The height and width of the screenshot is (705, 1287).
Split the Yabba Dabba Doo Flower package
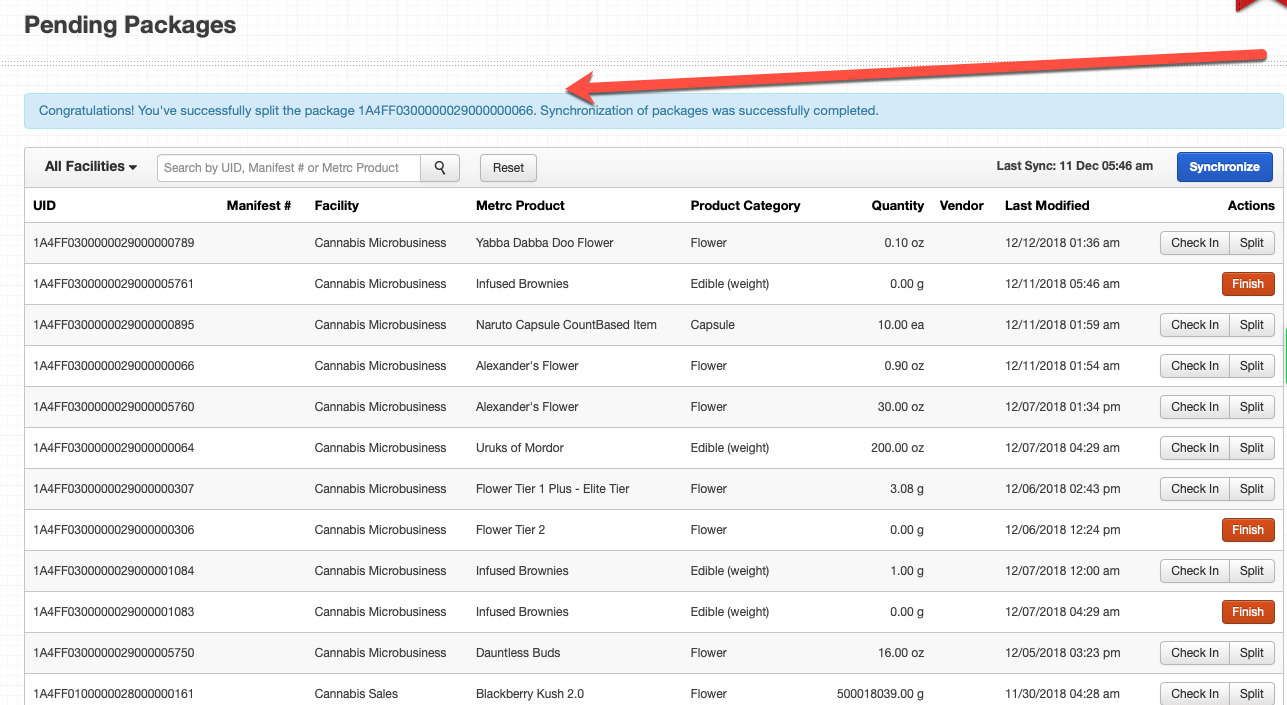[1251, 242]
